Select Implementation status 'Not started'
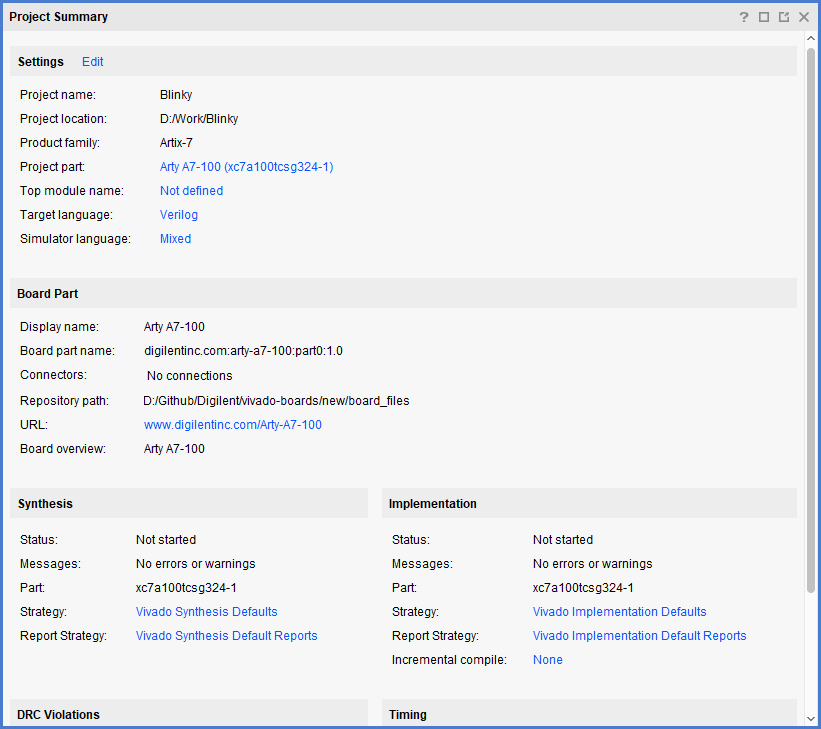Viewport: 821px width, 729px height. tap(563, 540)
